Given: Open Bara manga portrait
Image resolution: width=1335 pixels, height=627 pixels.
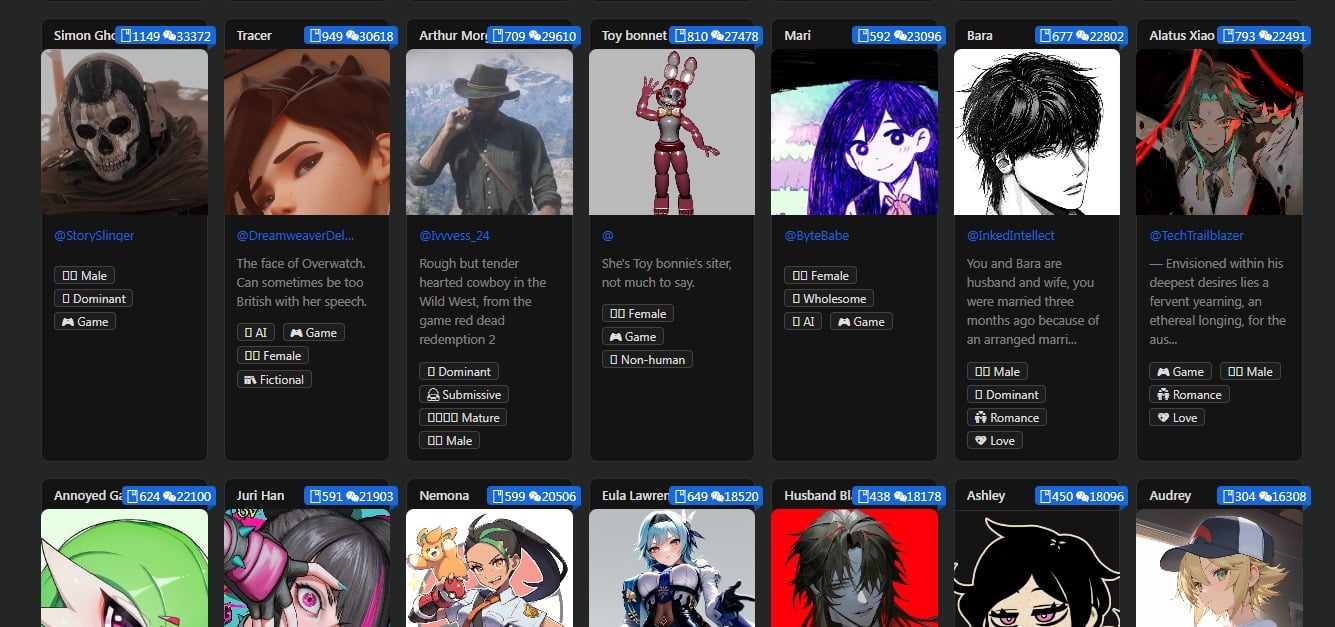Looking at the screenshot, I should point(1037,132).
